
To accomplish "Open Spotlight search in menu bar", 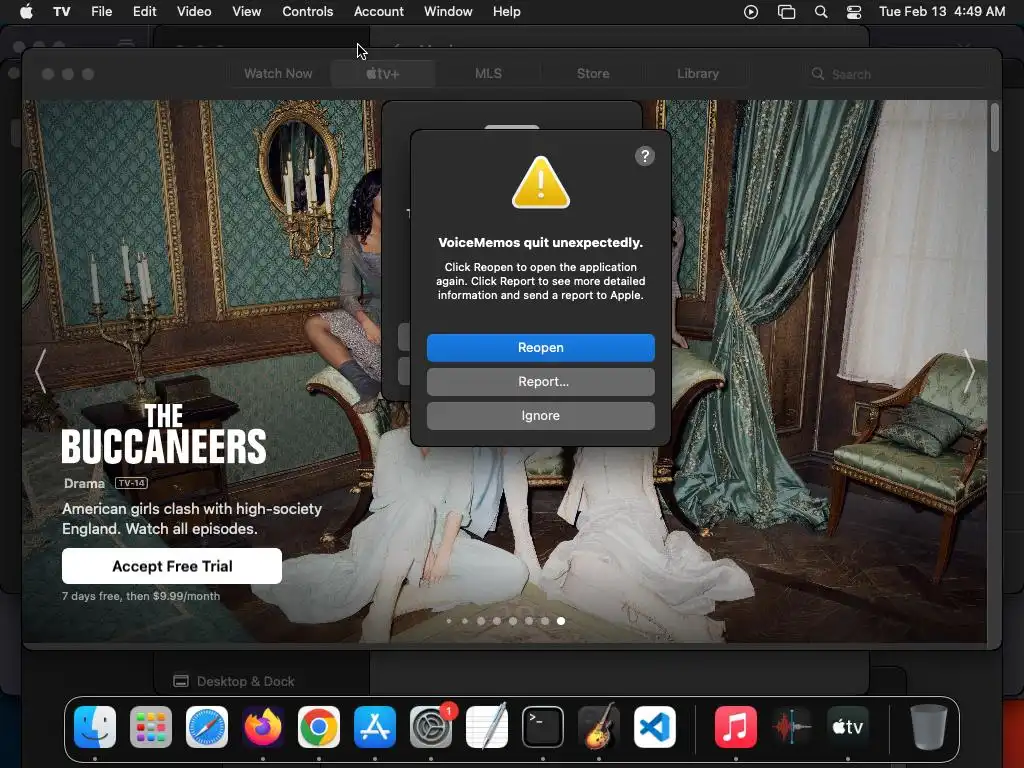I will [821, 12].
